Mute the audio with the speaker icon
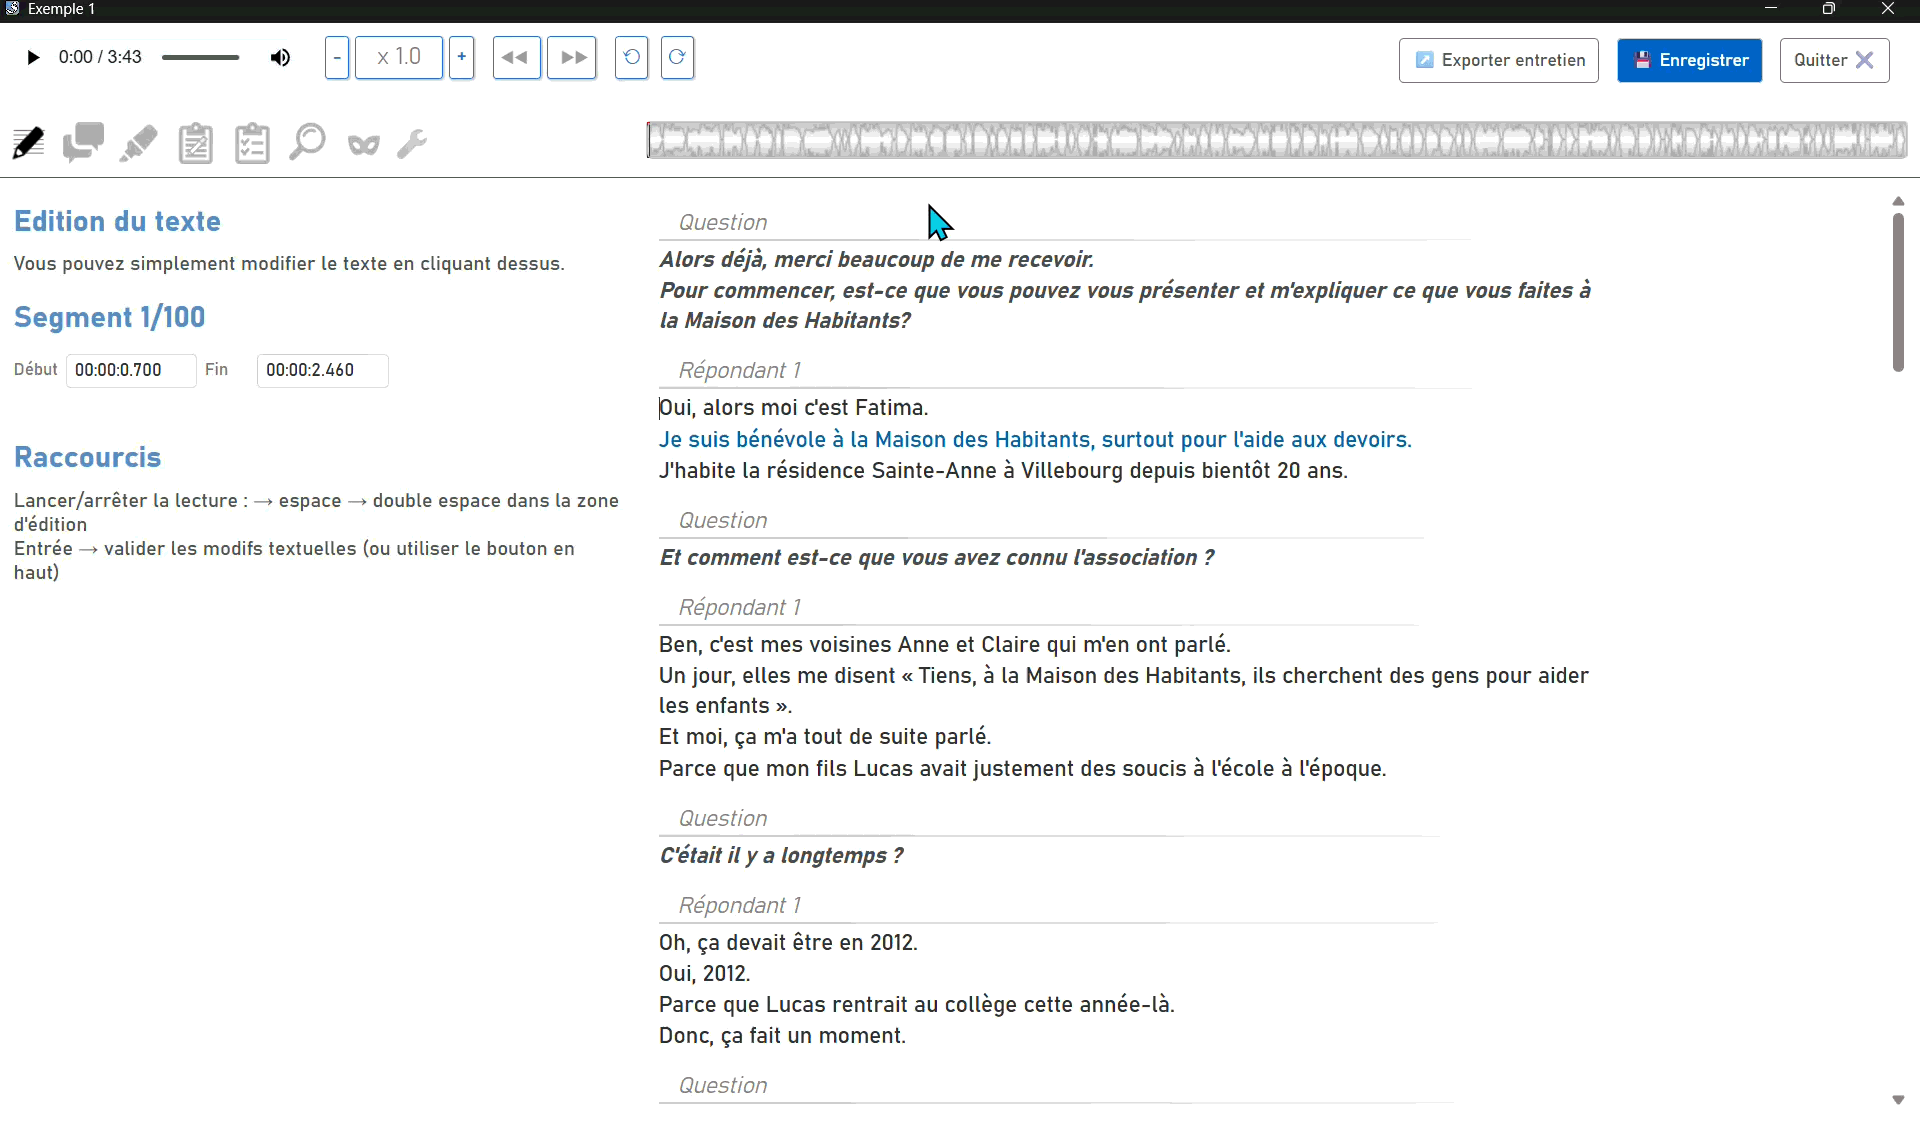The height and width of the screenshot is (1128, 1920). tap(280, 57)
